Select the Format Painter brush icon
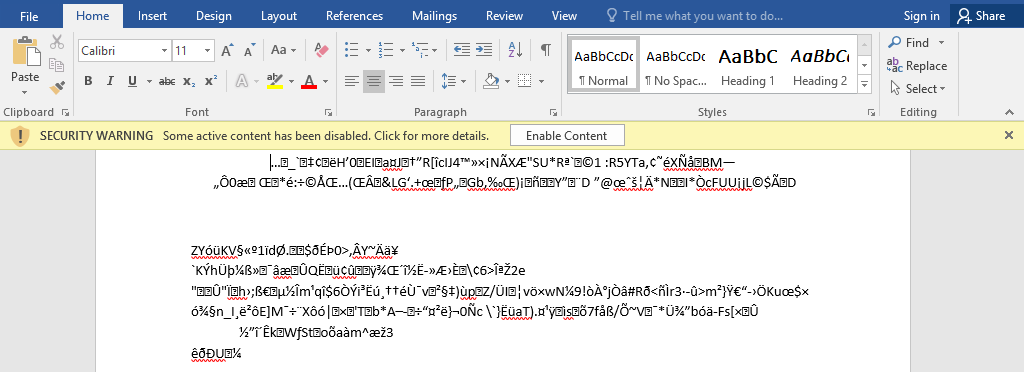The image size is (1024, 372). pyautogui.click(x=57, y=86)
